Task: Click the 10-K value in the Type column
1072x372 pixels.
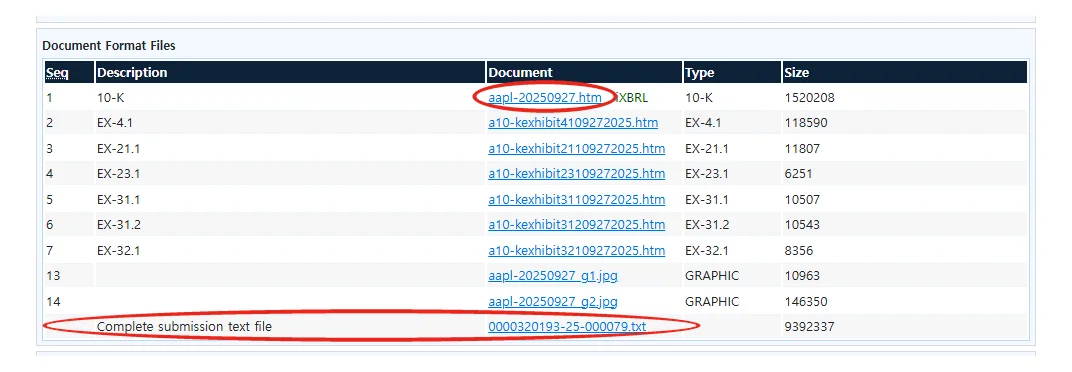Action: pos(699,98)
